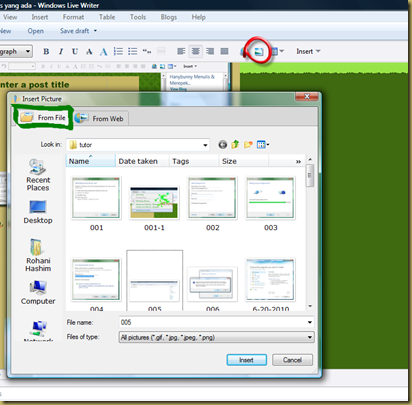Sort files by the Name column
Viewport: 412px width, 405px height.
coord(91,161)
